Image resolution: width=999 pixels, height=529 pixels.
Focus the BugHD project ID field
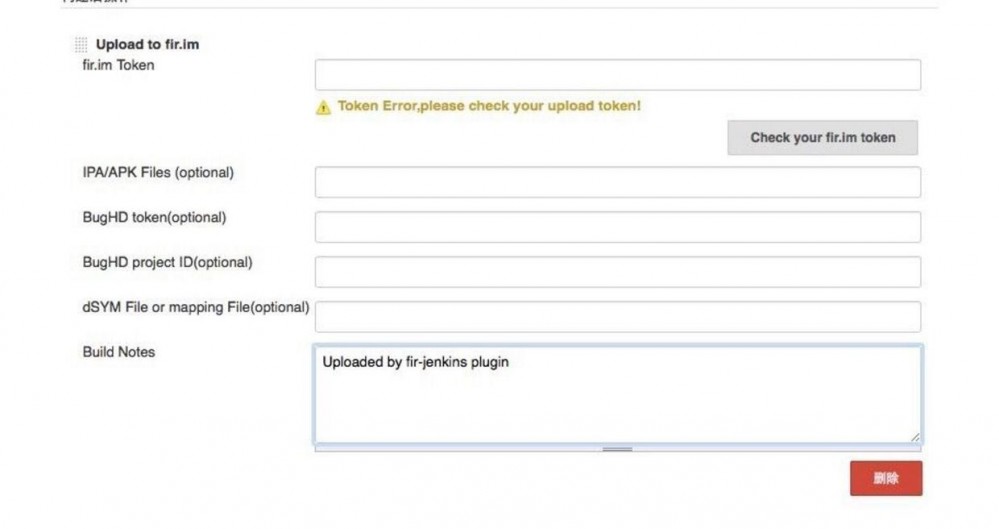[x=617, y=272]
